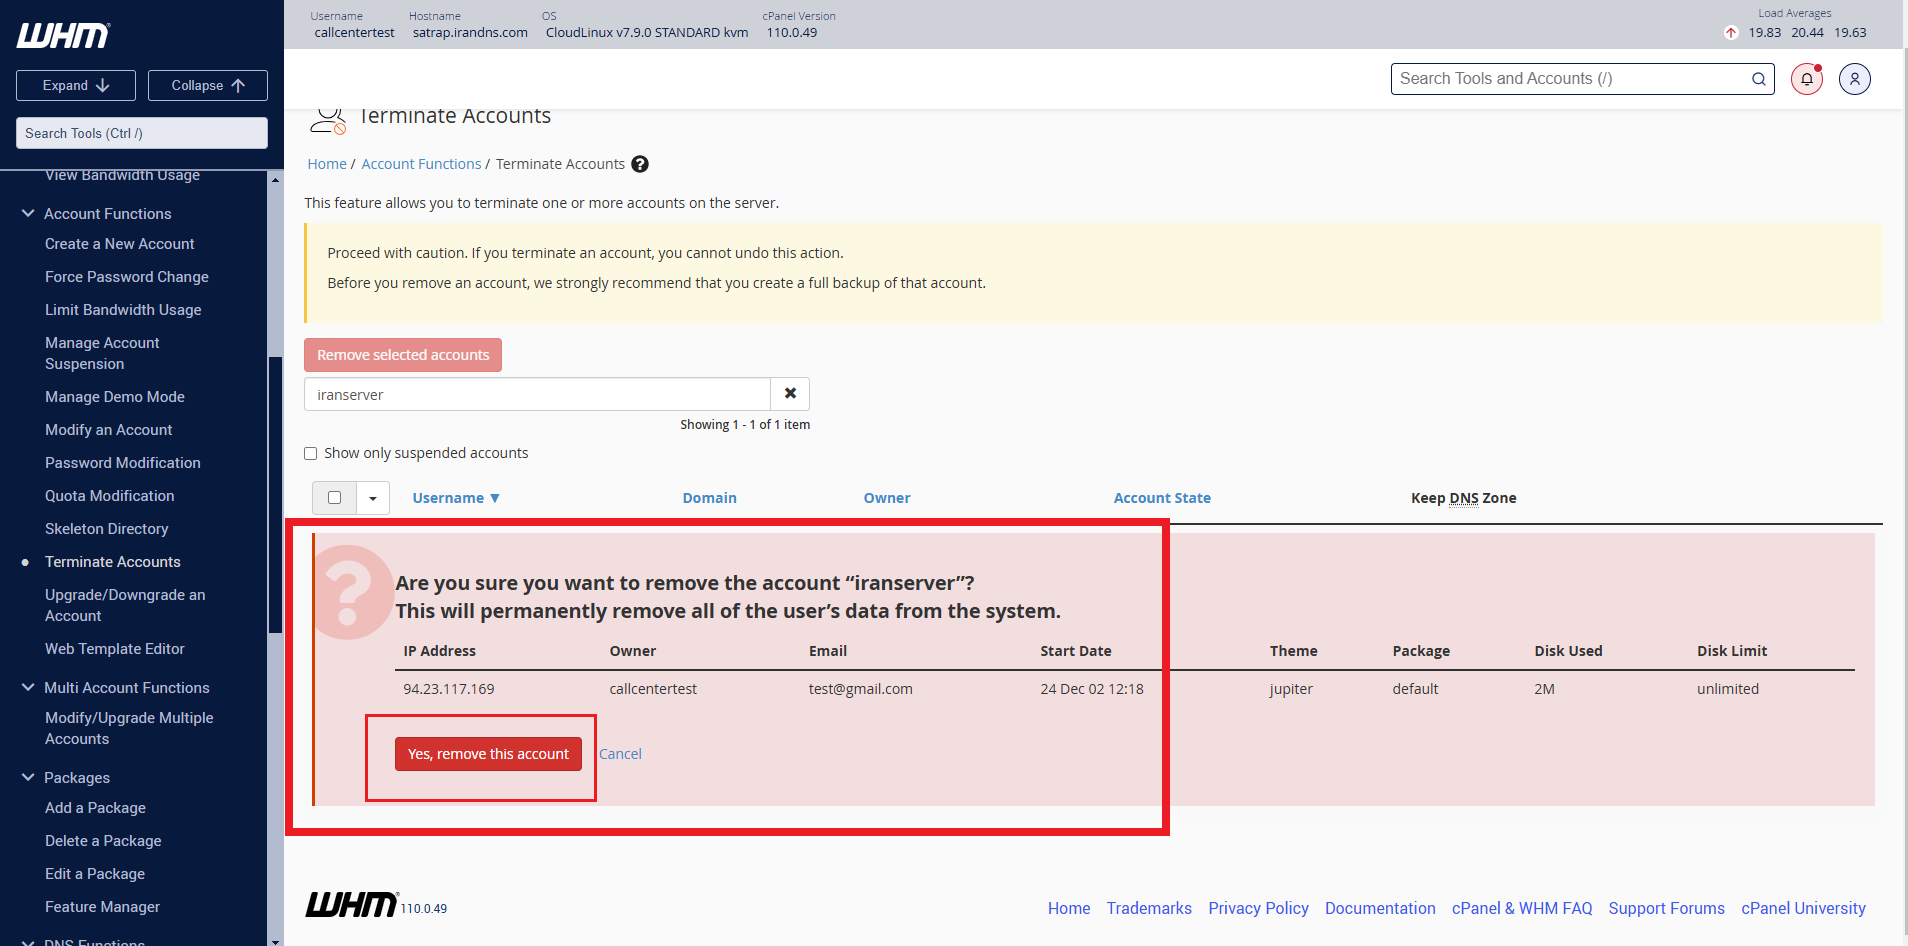The height and width of the screenshot is (946, 1908).
Task: Collapse the Account Functions sidebar section
Action: 28,214
